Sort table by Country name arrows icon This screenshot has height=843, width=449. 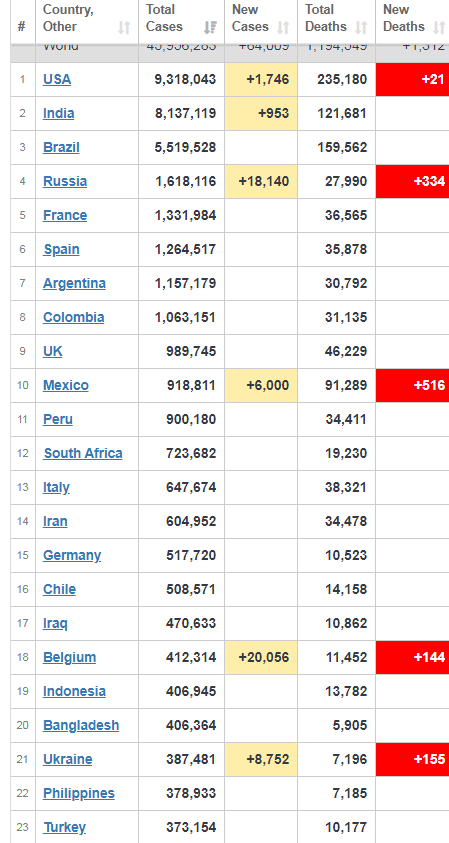124,27
